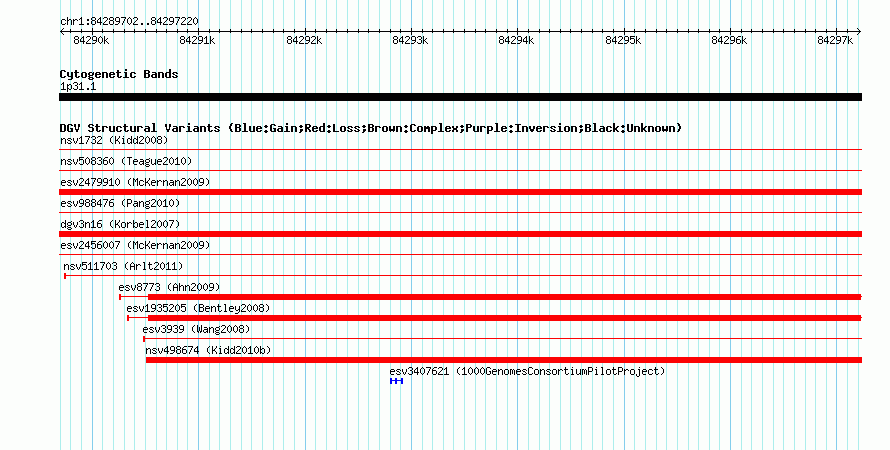Click the thin red line under nsv1732
Screen dimensions: 890x450
pos(460,150)
